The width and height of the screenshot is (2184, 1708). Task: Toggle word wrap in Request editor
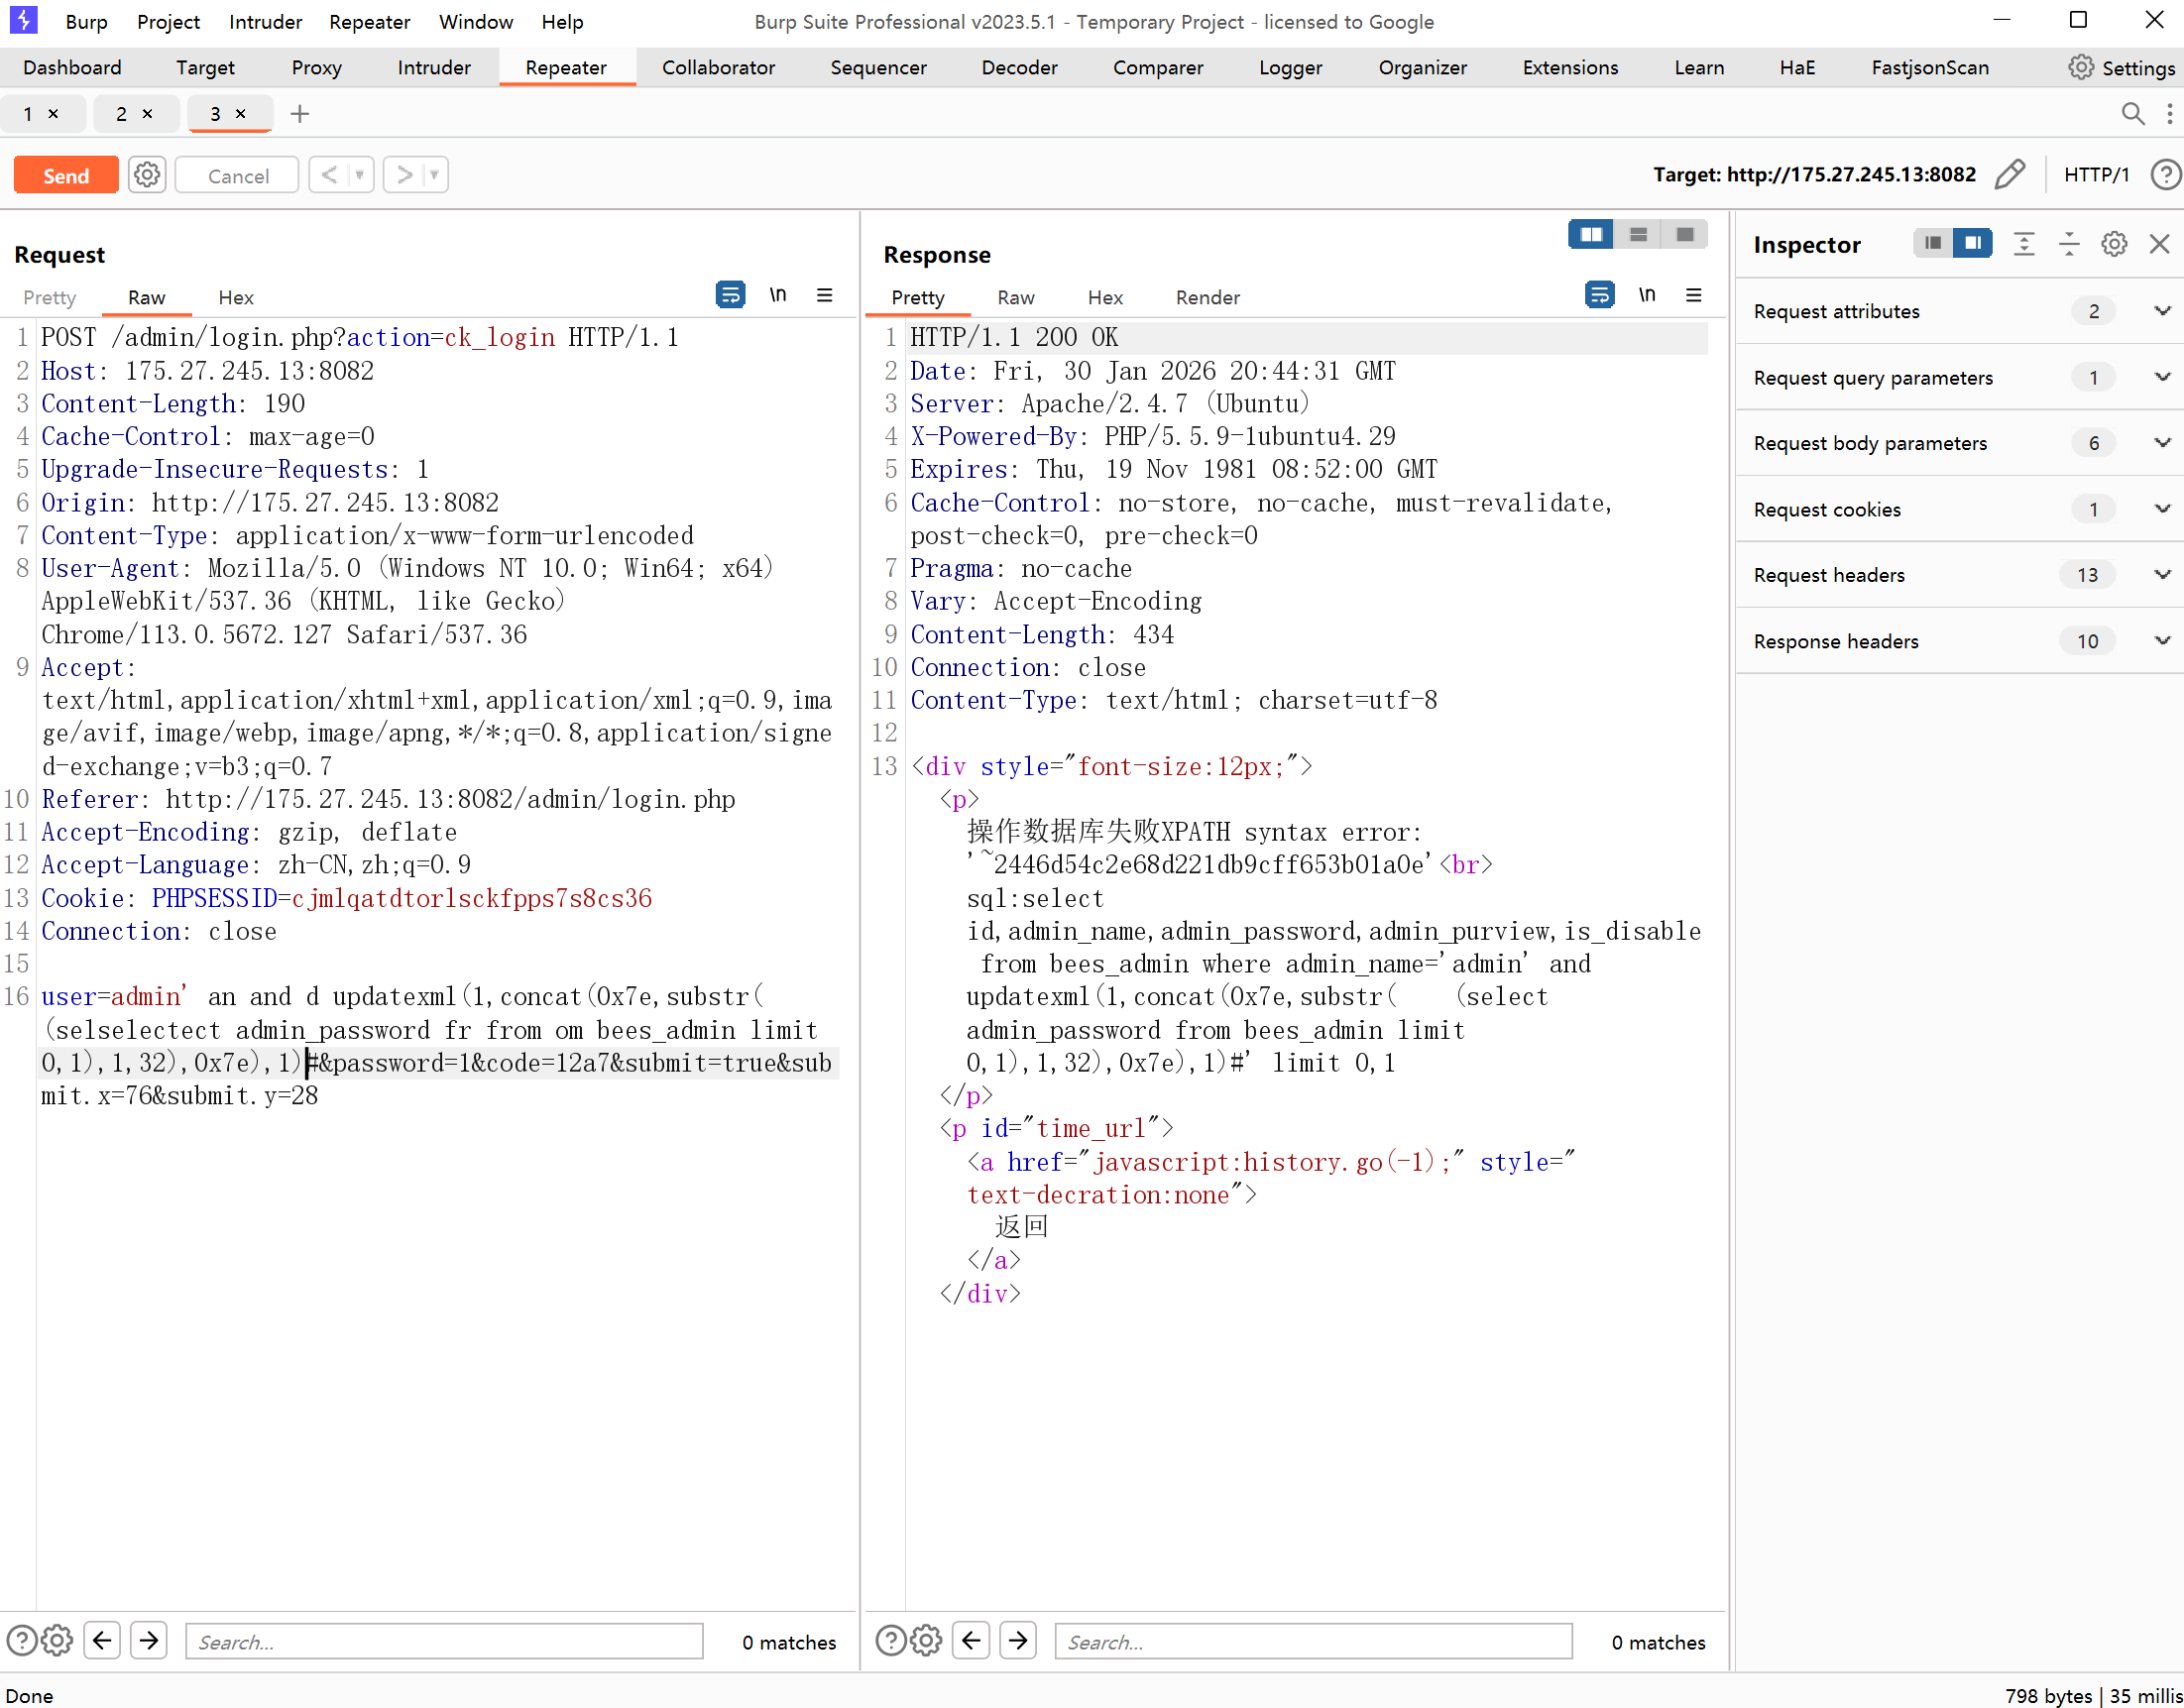(x=730, y=295)
